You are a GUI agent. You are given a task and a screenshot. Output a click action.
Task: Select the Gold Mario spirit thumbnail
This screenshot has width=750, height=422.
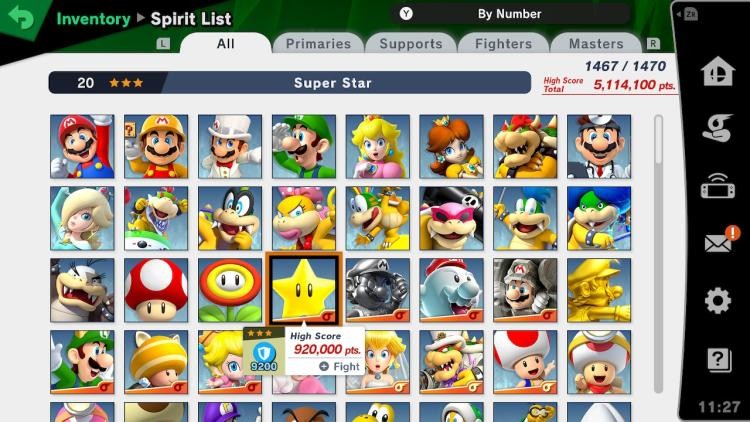pyautogui.click(x=599, y=290)
